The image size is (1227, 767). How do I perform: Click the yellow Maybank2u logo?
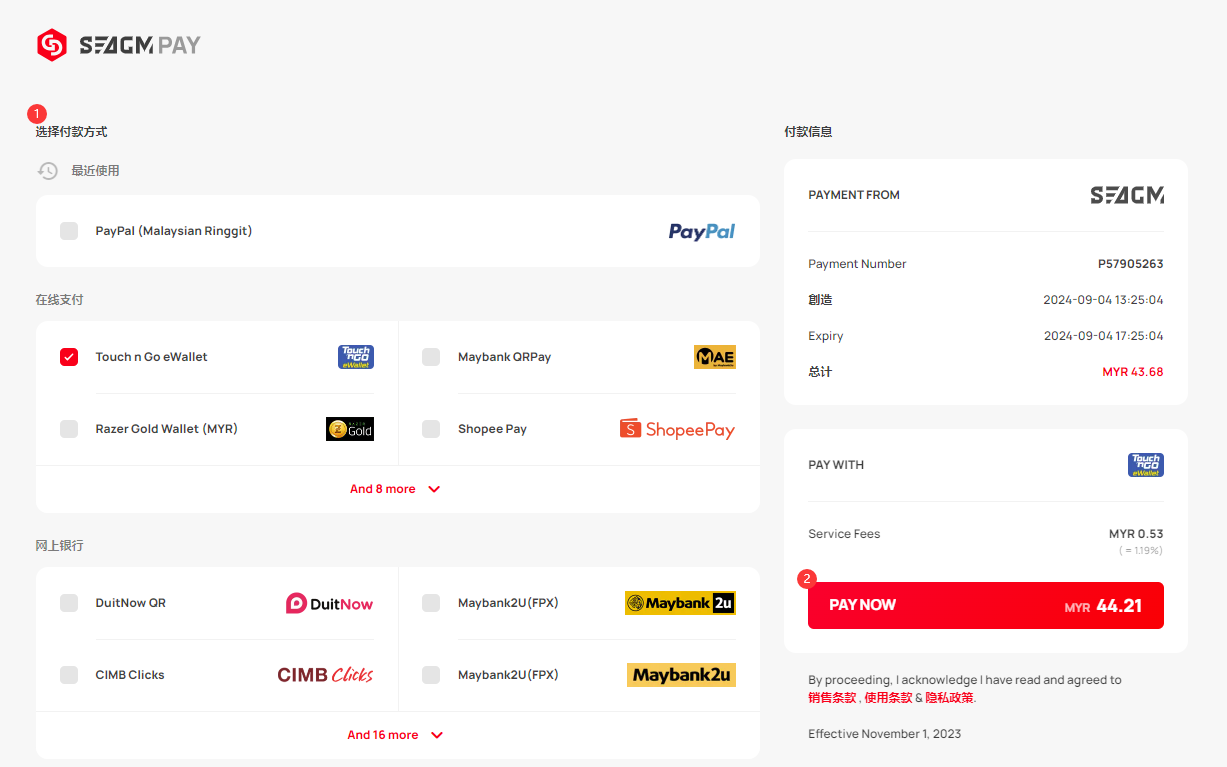click(x=681, y=675)
